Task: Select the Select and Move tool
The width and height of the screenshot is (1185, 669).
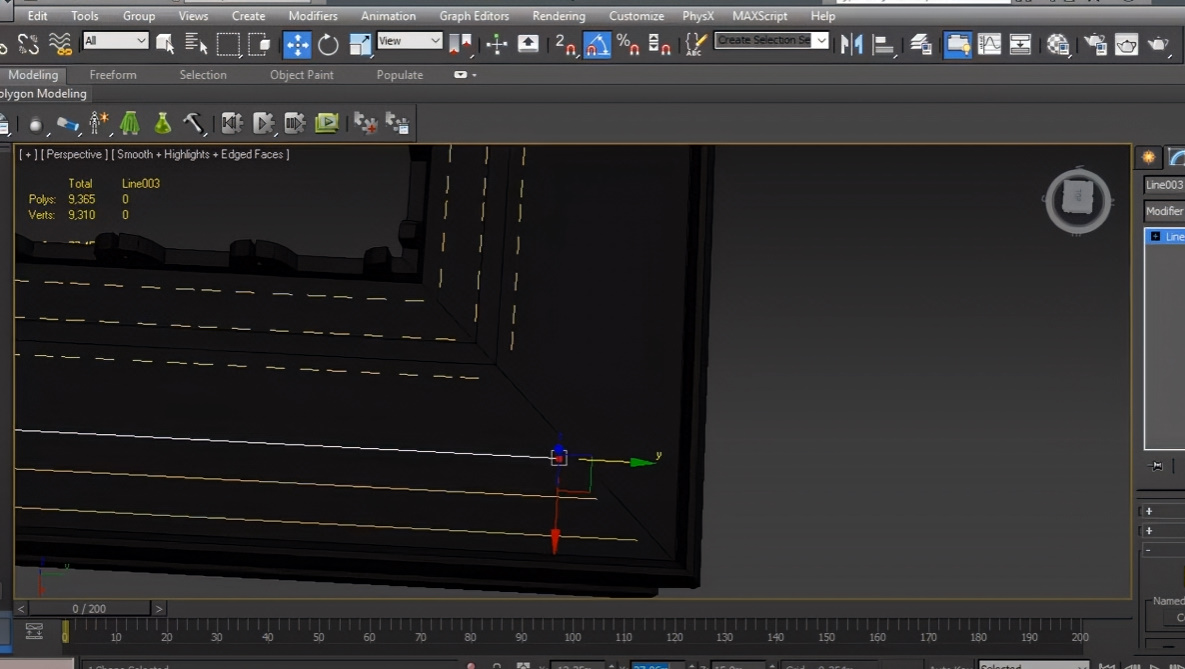Action: tap(297, 45)
